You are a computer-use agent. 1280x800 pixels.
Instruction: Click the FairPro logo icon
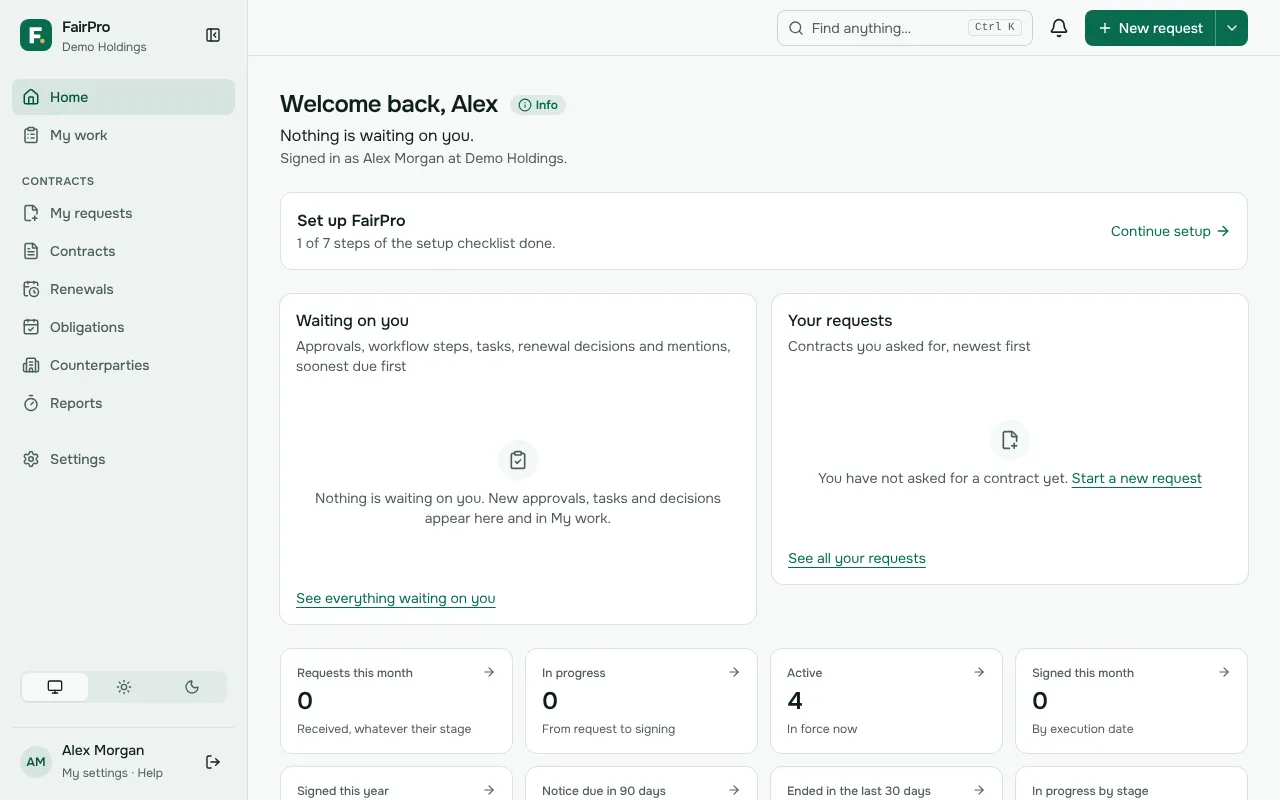[36, 35]
